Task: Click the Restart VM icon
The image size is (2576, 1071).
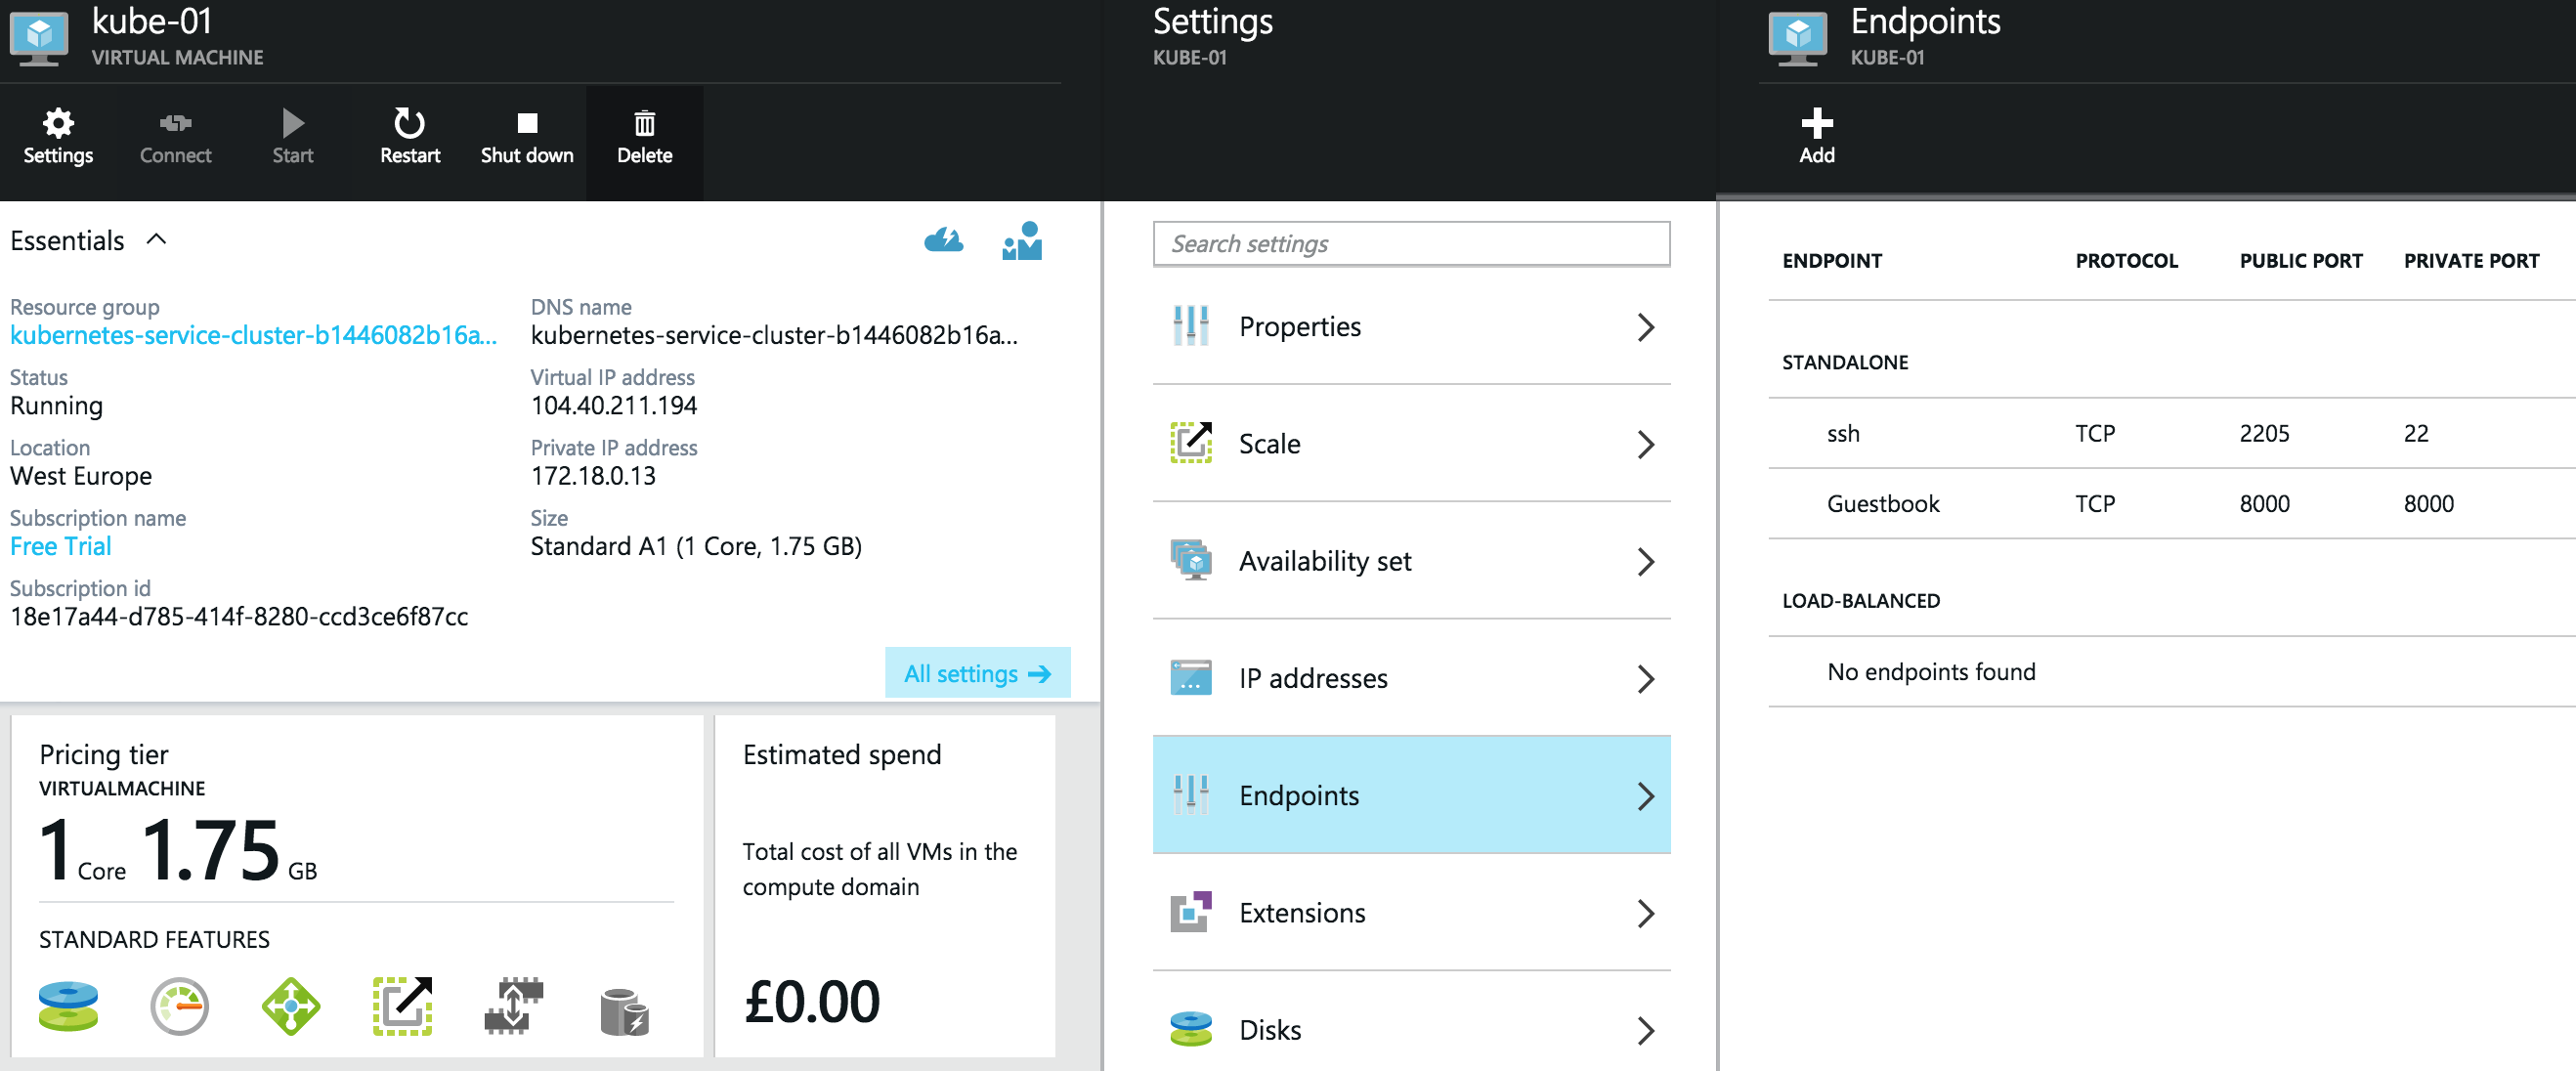Action: 409,136
